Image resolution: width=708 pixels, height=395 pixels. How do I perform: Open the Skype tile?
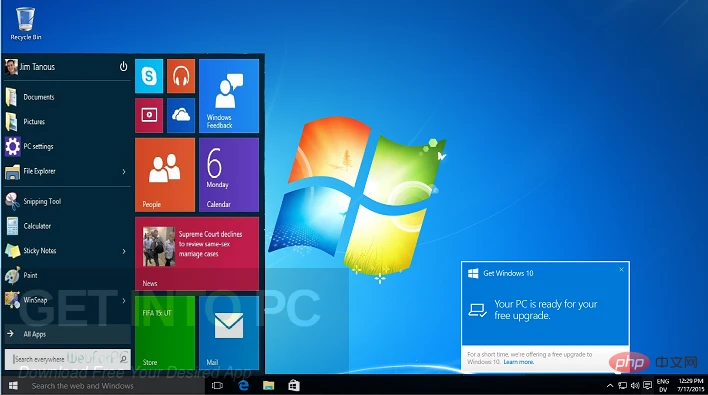pos(149,76)
